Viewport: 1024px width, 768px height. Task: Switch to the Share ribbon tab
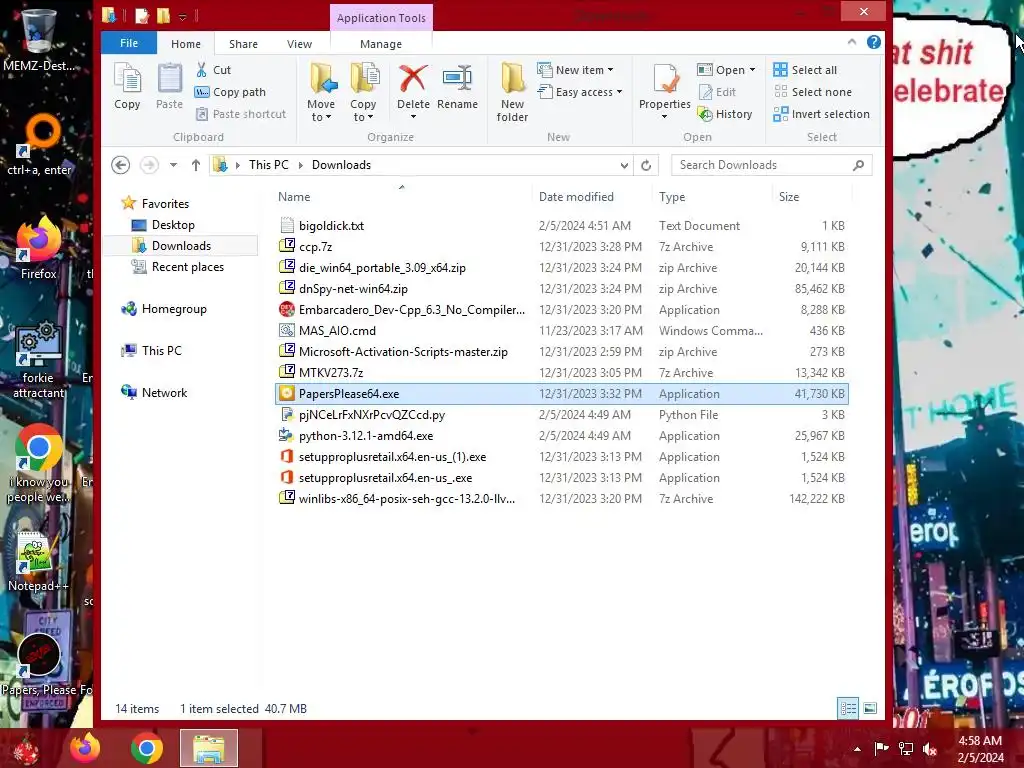point(244,44)
